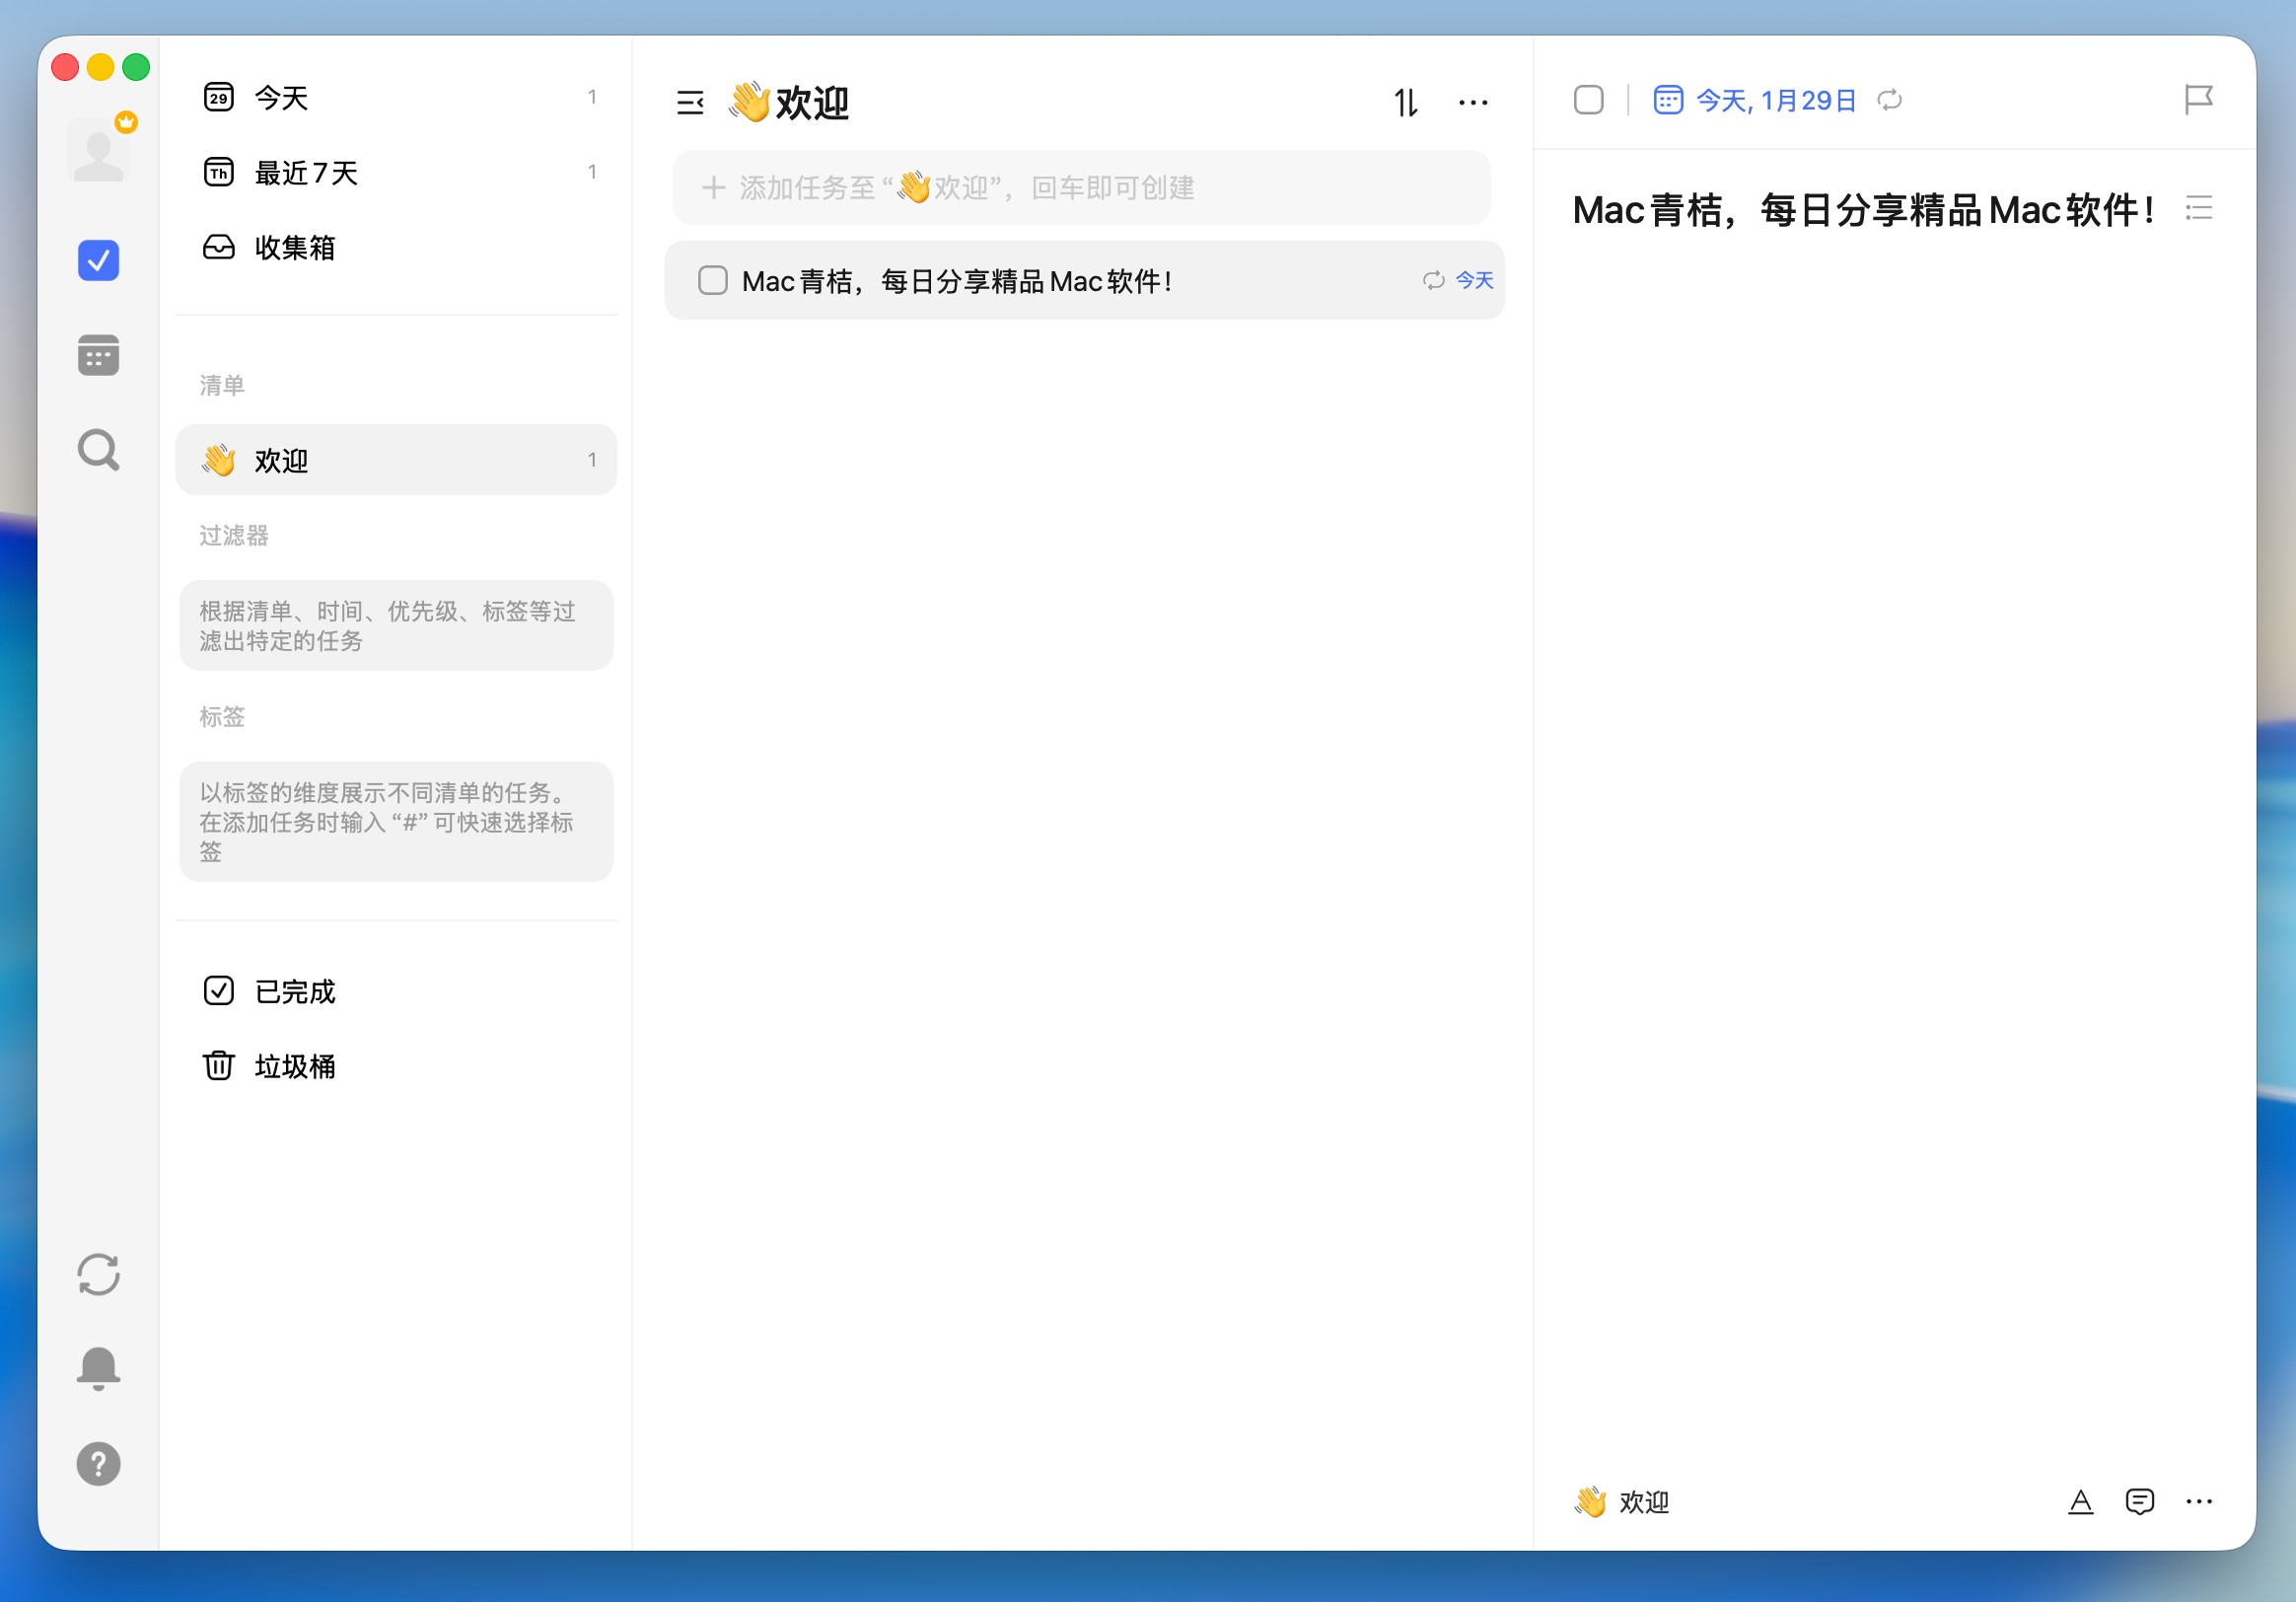Set priority with the flag icon
The image size is (2296, 1602).
[2198, 99]
